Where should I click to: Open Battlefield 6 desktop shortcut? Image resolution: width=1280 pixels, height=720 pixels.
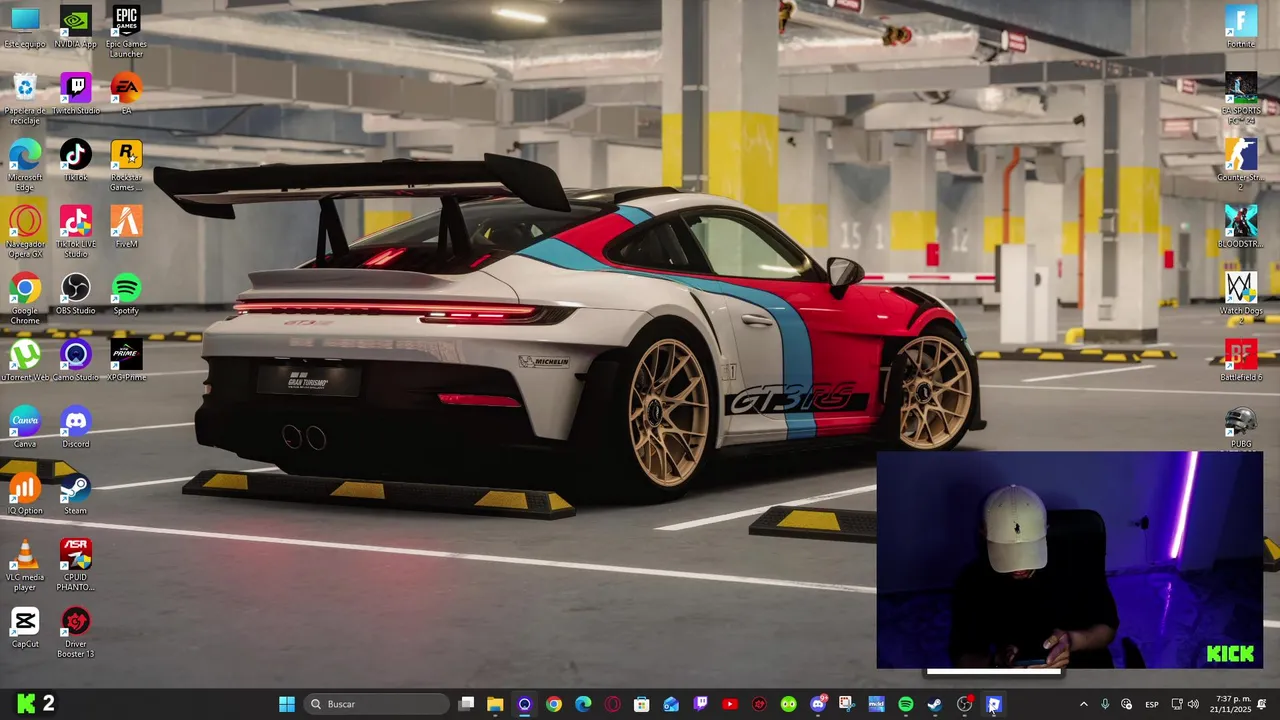(1241, 360)
